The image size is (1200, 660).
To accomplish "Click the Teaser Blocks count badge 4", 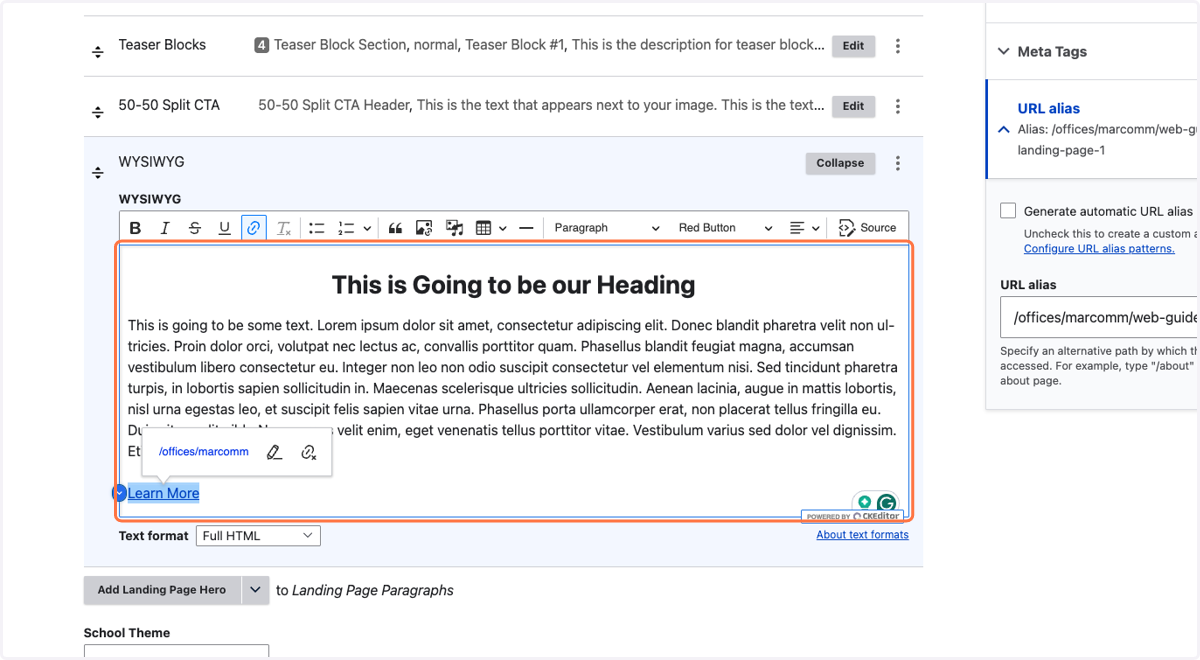I will [261, 45].
